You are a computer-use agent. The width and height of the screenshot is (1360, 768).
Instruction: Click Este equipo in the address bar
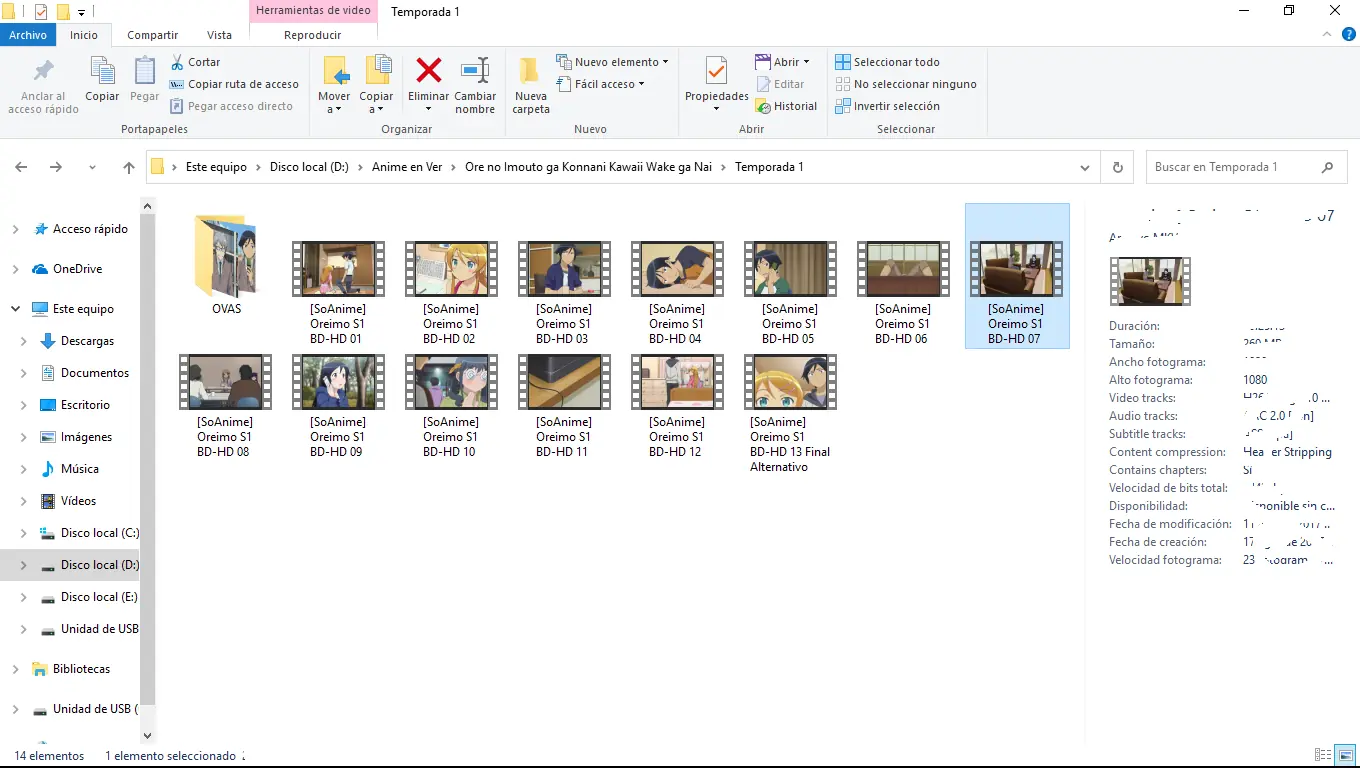[x=216, y=167]
